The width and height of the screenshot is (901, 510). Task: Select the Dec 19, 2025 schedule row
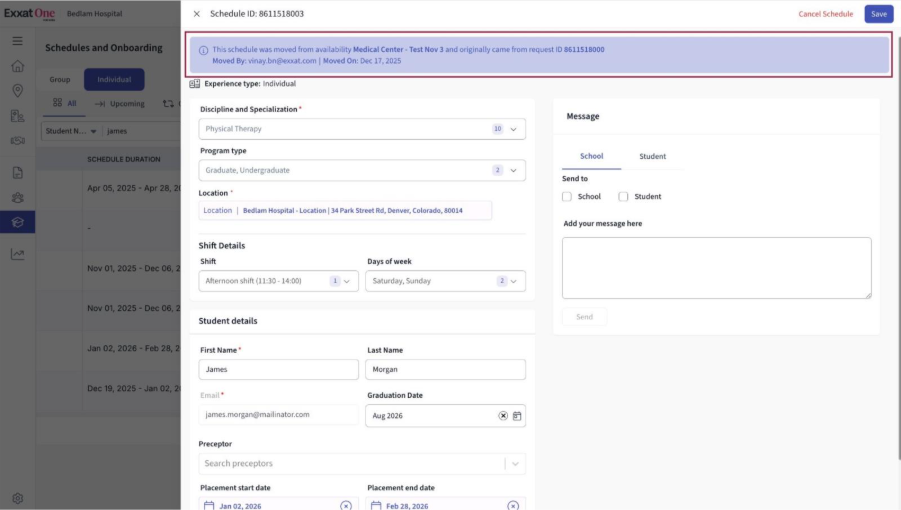click(108, 388)
